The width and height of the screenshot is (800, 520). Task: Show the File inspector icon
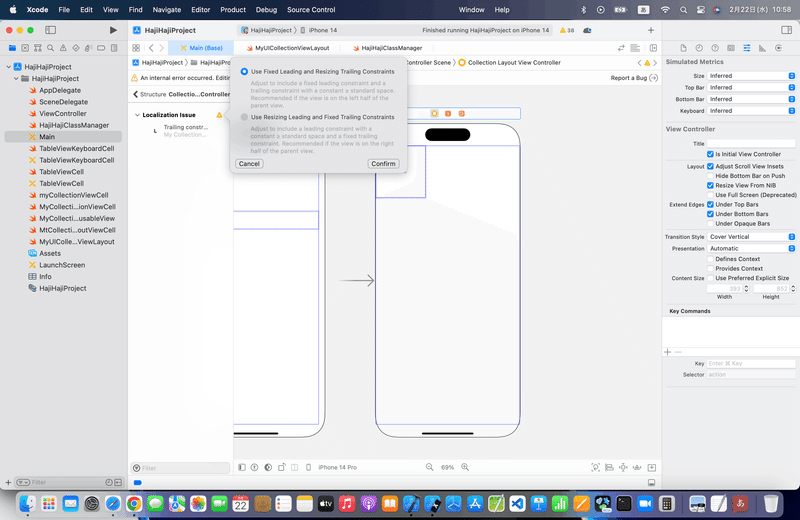683,48
